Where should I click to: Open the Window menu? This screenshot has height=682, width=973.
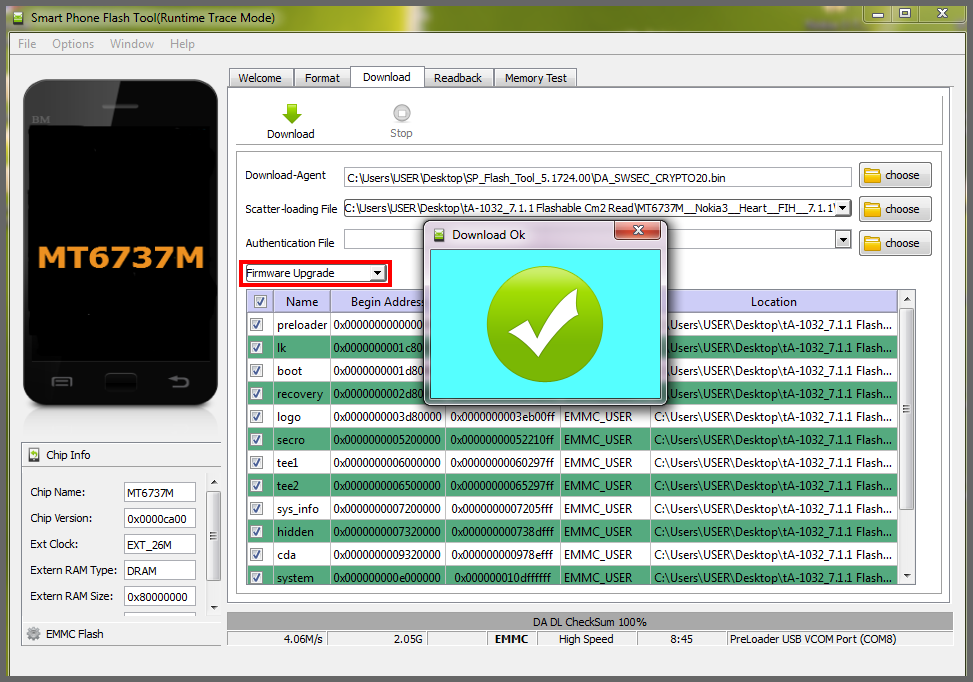click(132, 44)
